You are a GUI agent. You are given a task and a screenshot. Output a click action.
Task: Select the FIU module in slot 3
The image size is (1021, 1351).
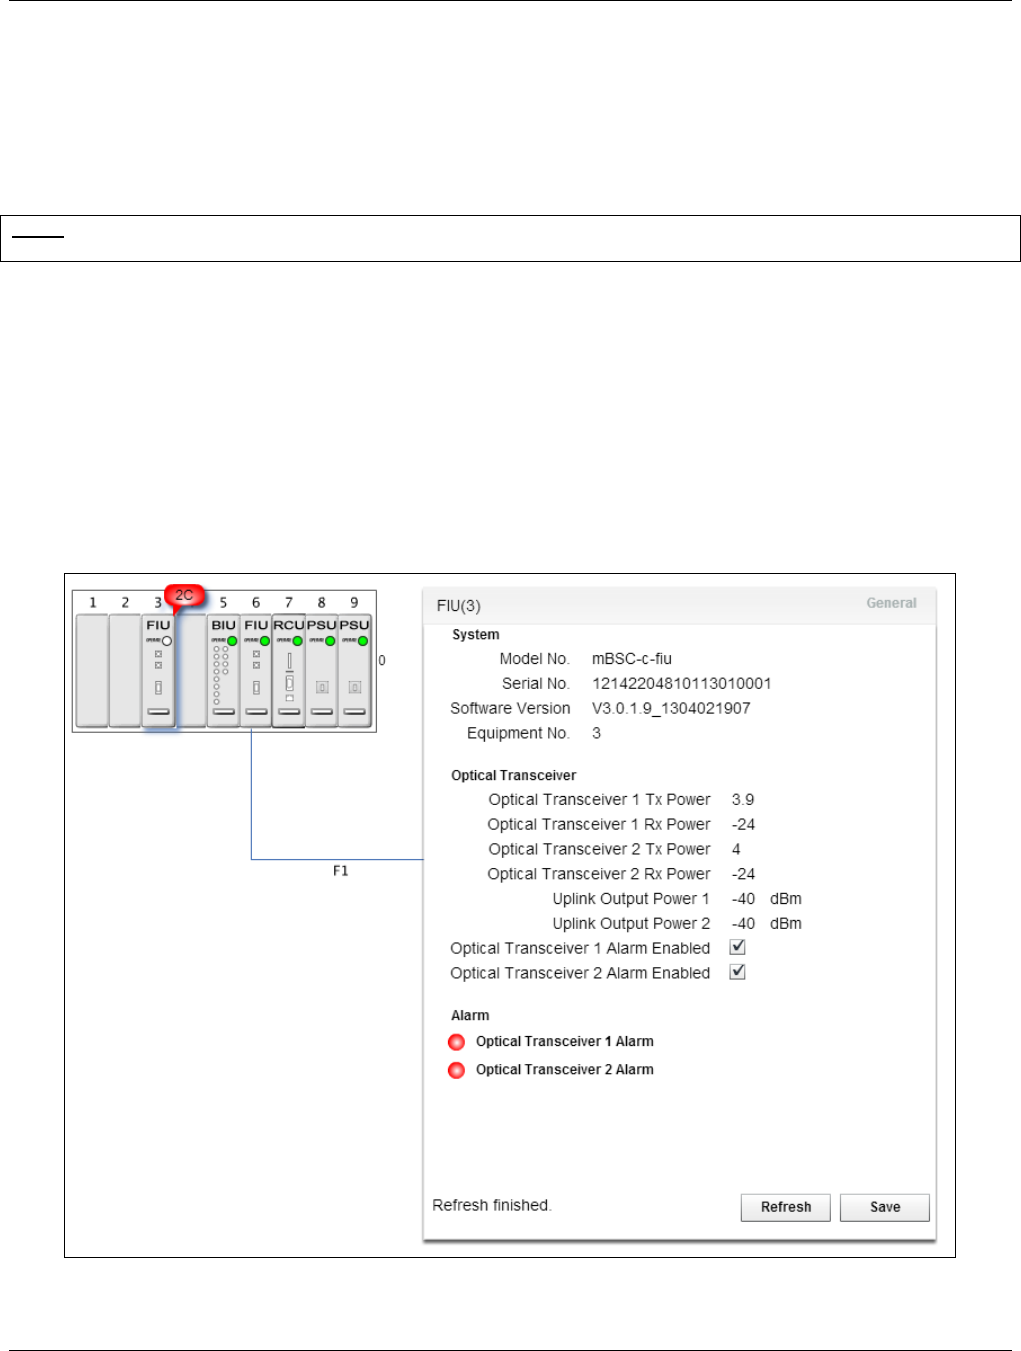click(158, 671)
